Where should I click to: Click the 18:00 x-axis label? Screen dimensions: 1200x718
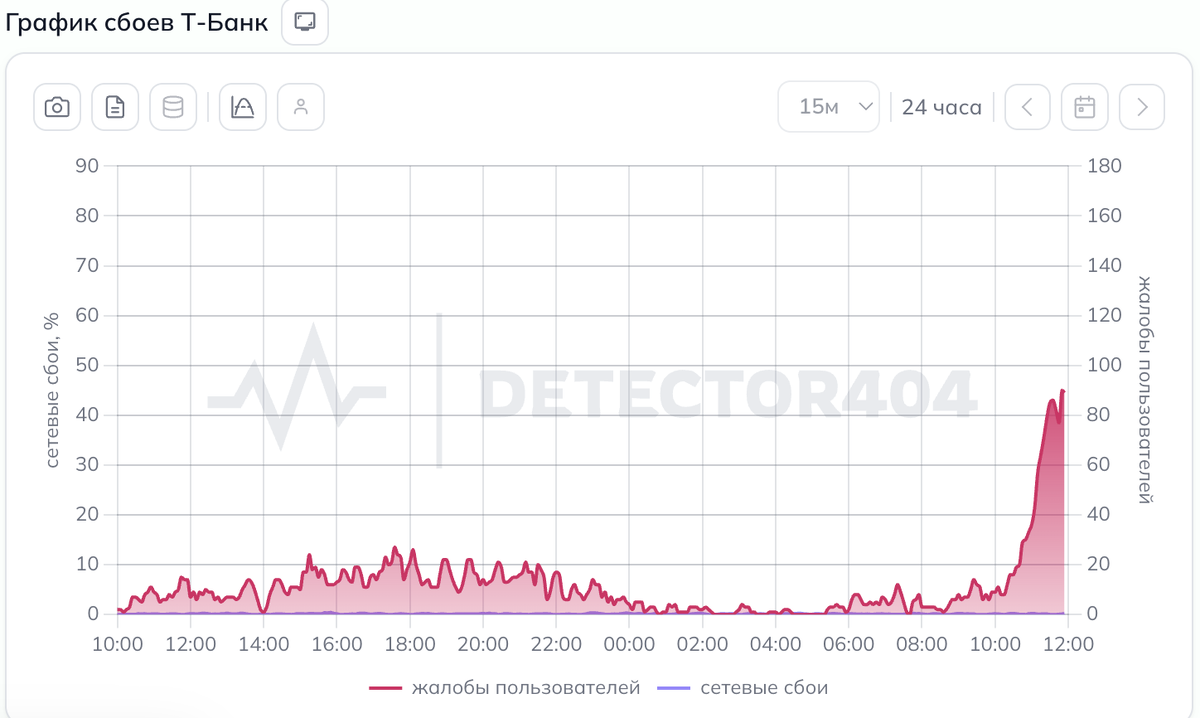coord(410,644)
